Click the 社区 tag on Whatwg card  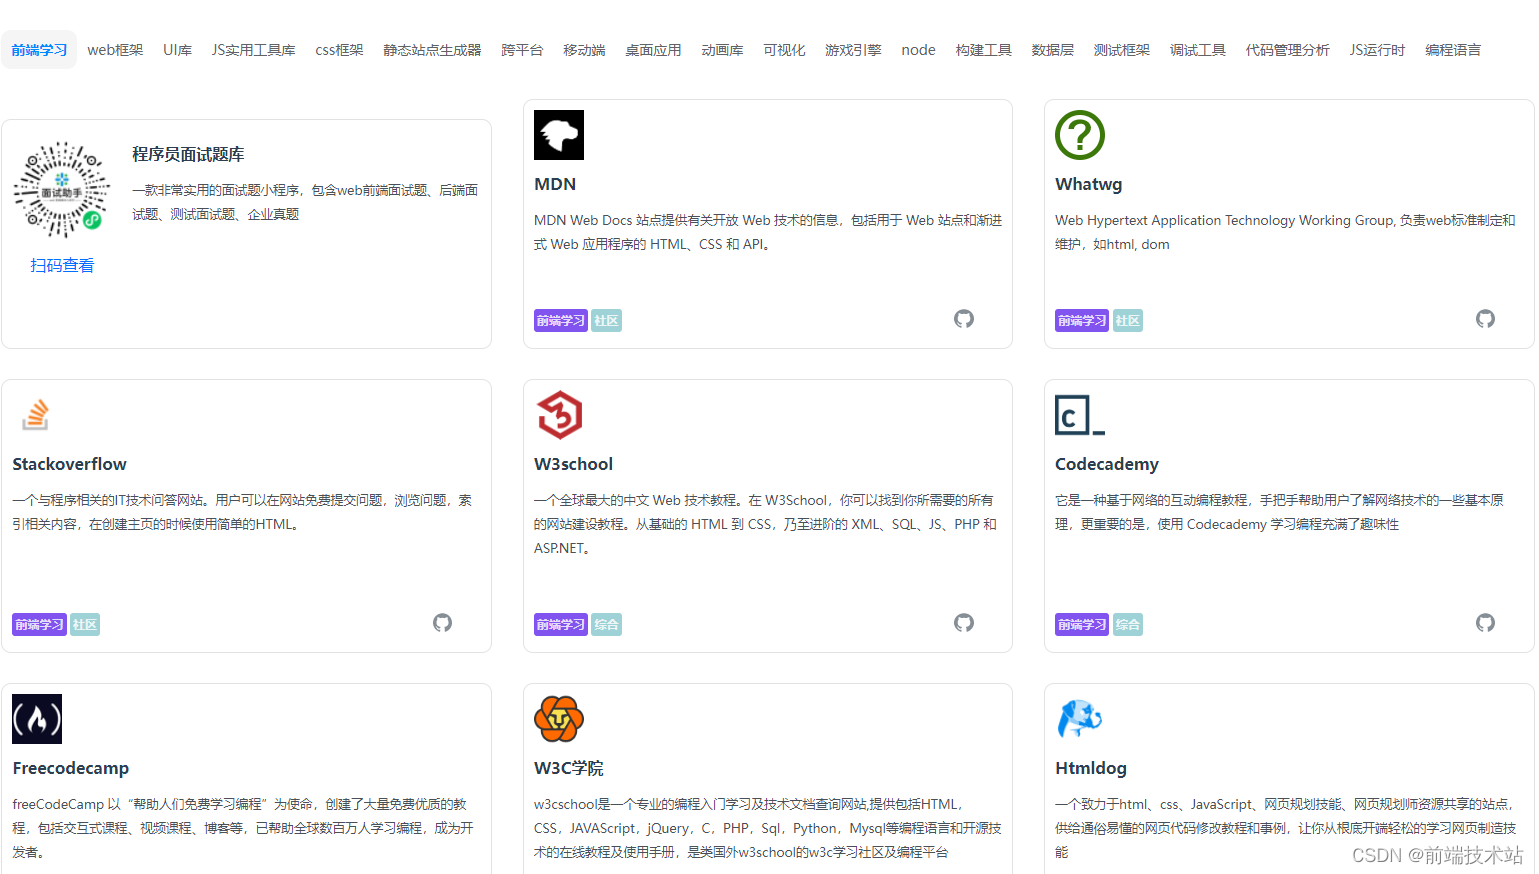coord(1128,321)
